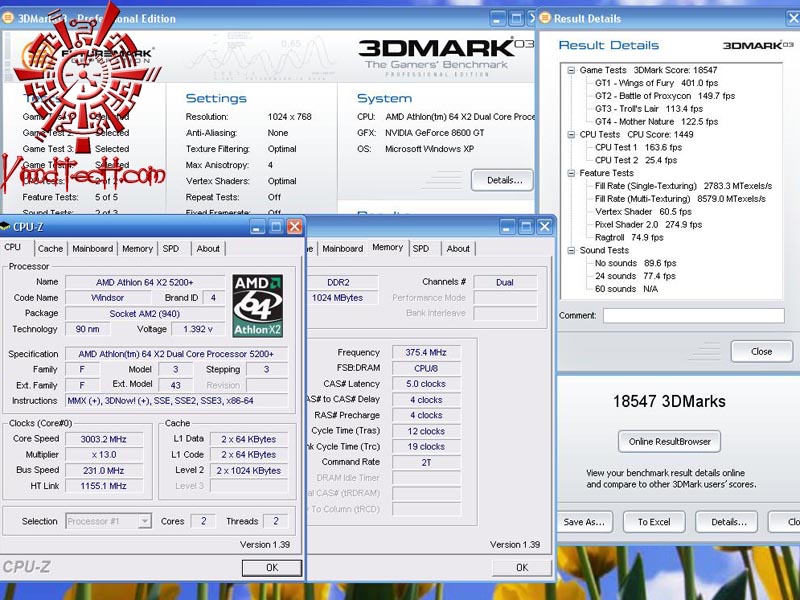This screenshot has height=600, width=800.
Task: Click the AMD Athlon X2 64 logo
Action: (258, 306)
